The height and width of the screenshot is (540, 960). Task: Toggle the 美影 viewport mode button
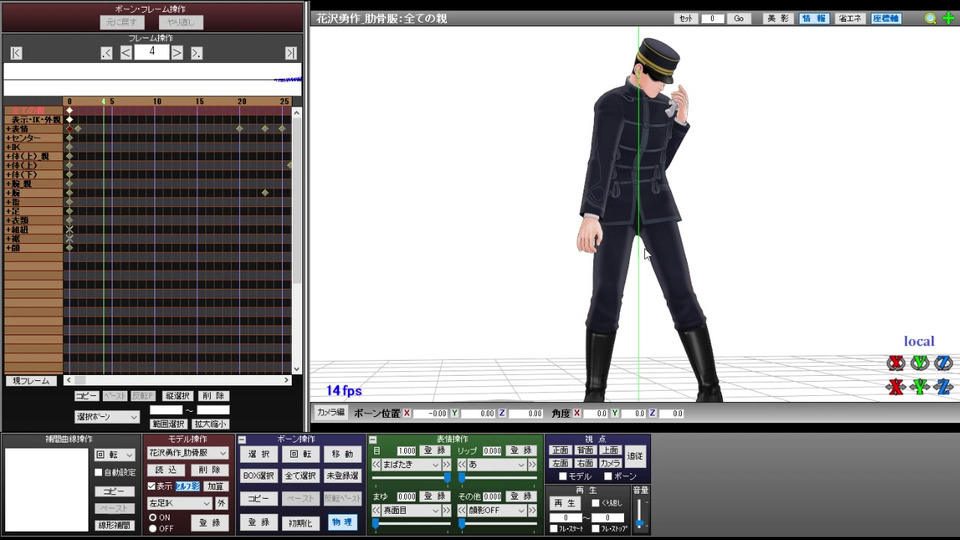coord(778,18)
